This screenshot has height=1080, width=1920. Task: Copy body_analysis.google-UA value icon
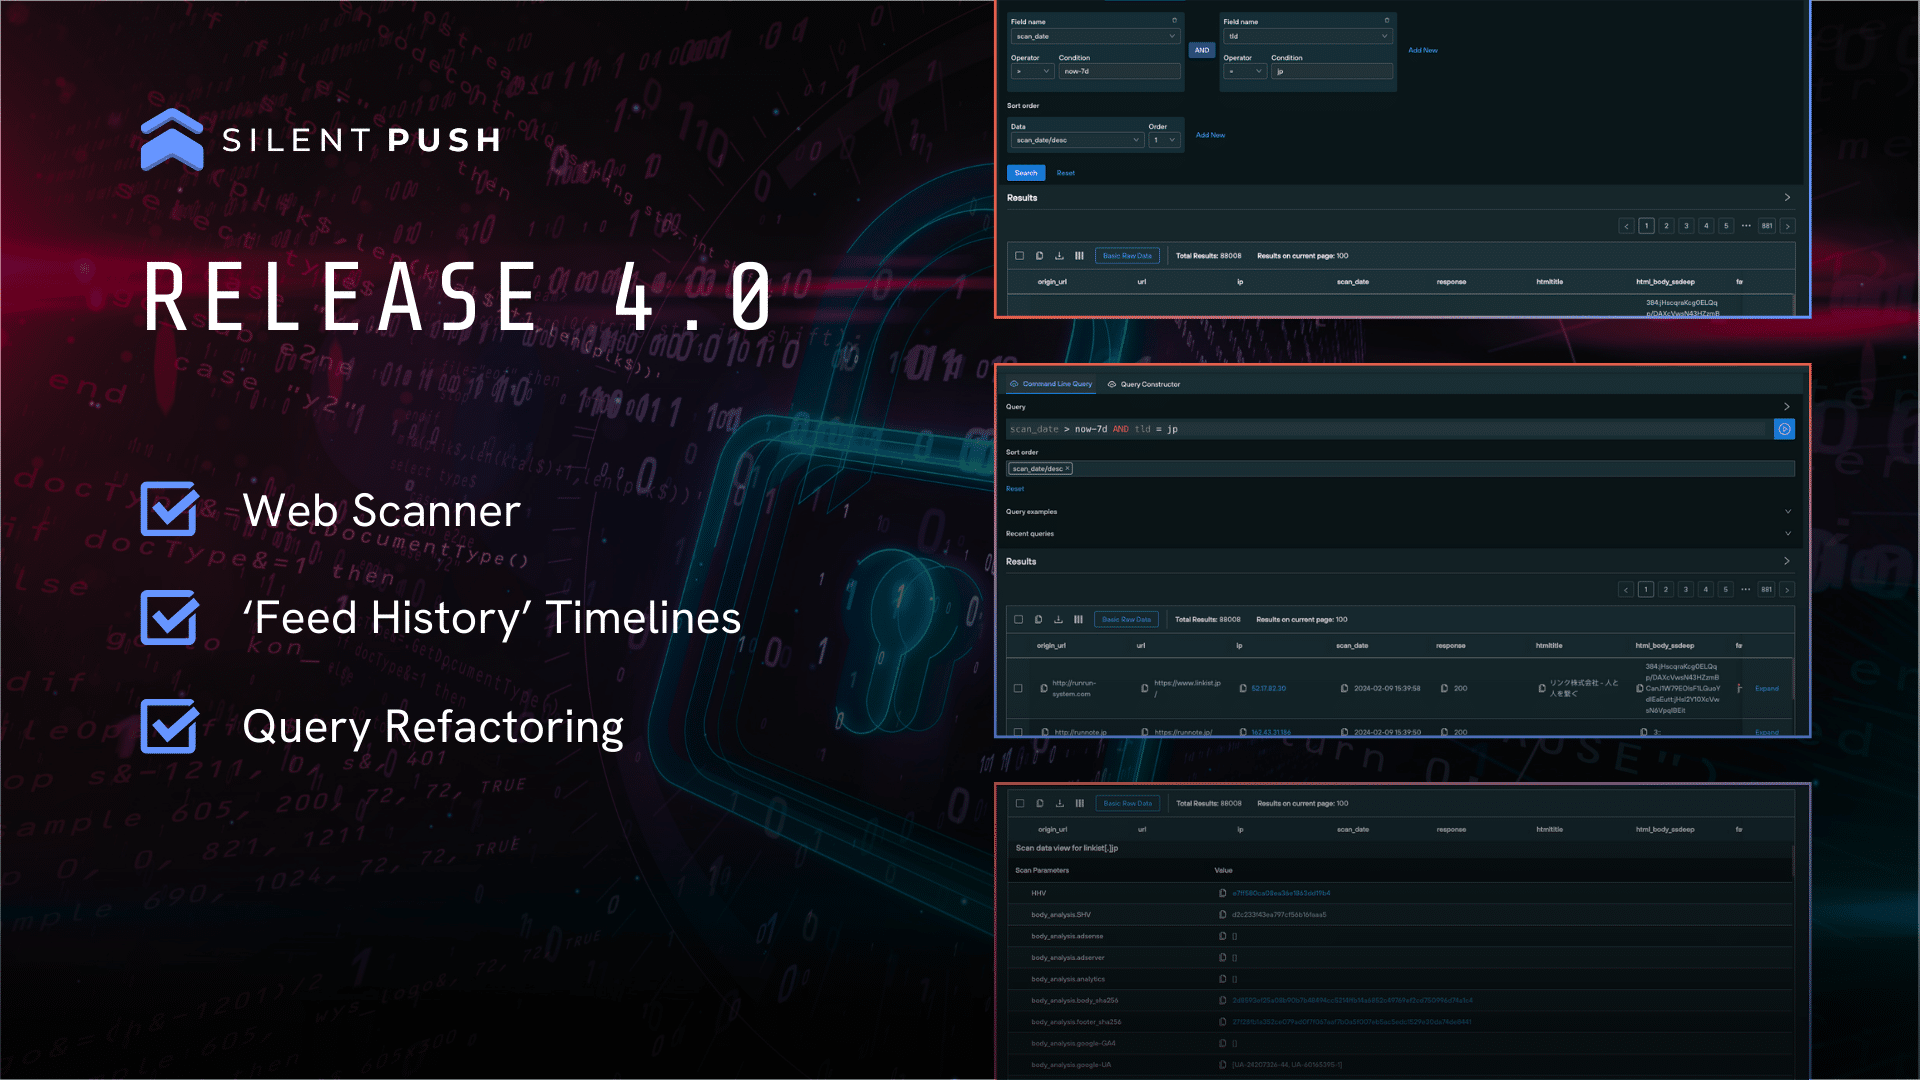[x=1222, y=1065]
